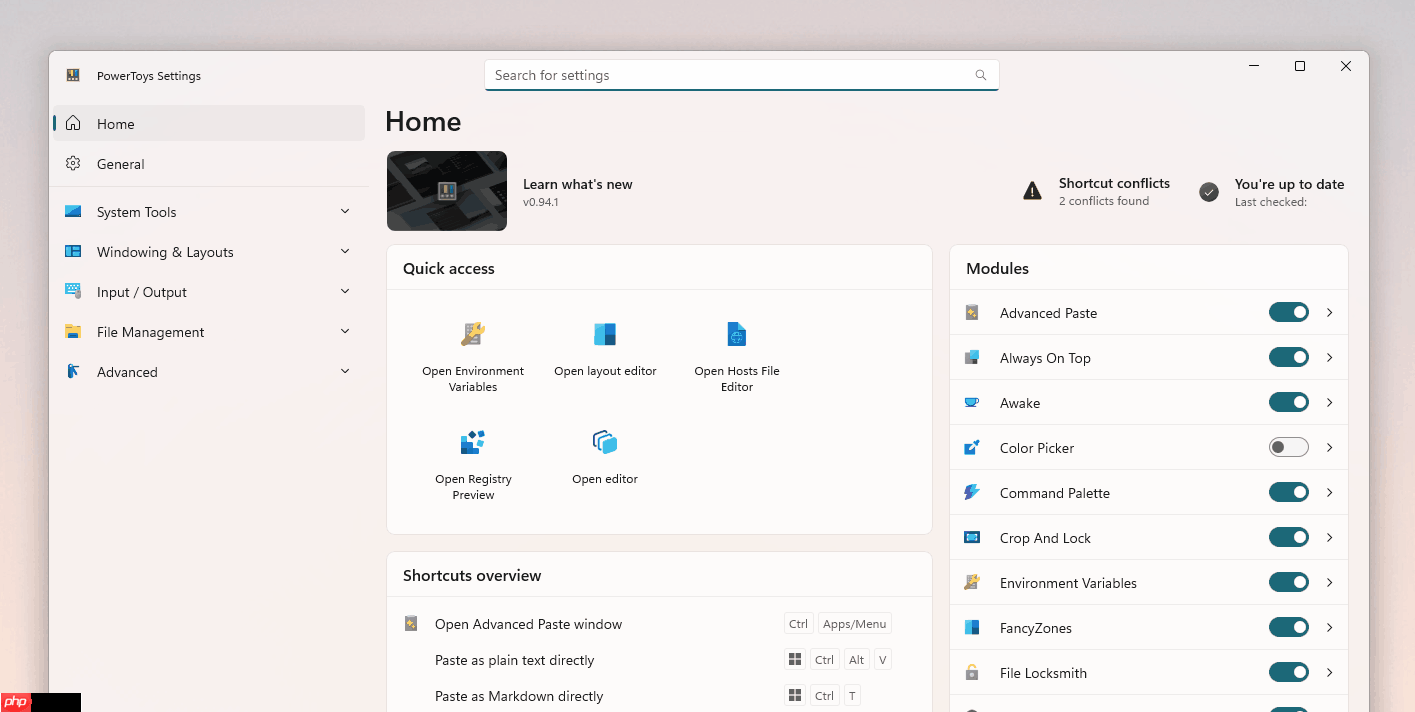
Task: Click the Crop And Lock module icon
Action: pyautogui.click(x=972, y=538)
